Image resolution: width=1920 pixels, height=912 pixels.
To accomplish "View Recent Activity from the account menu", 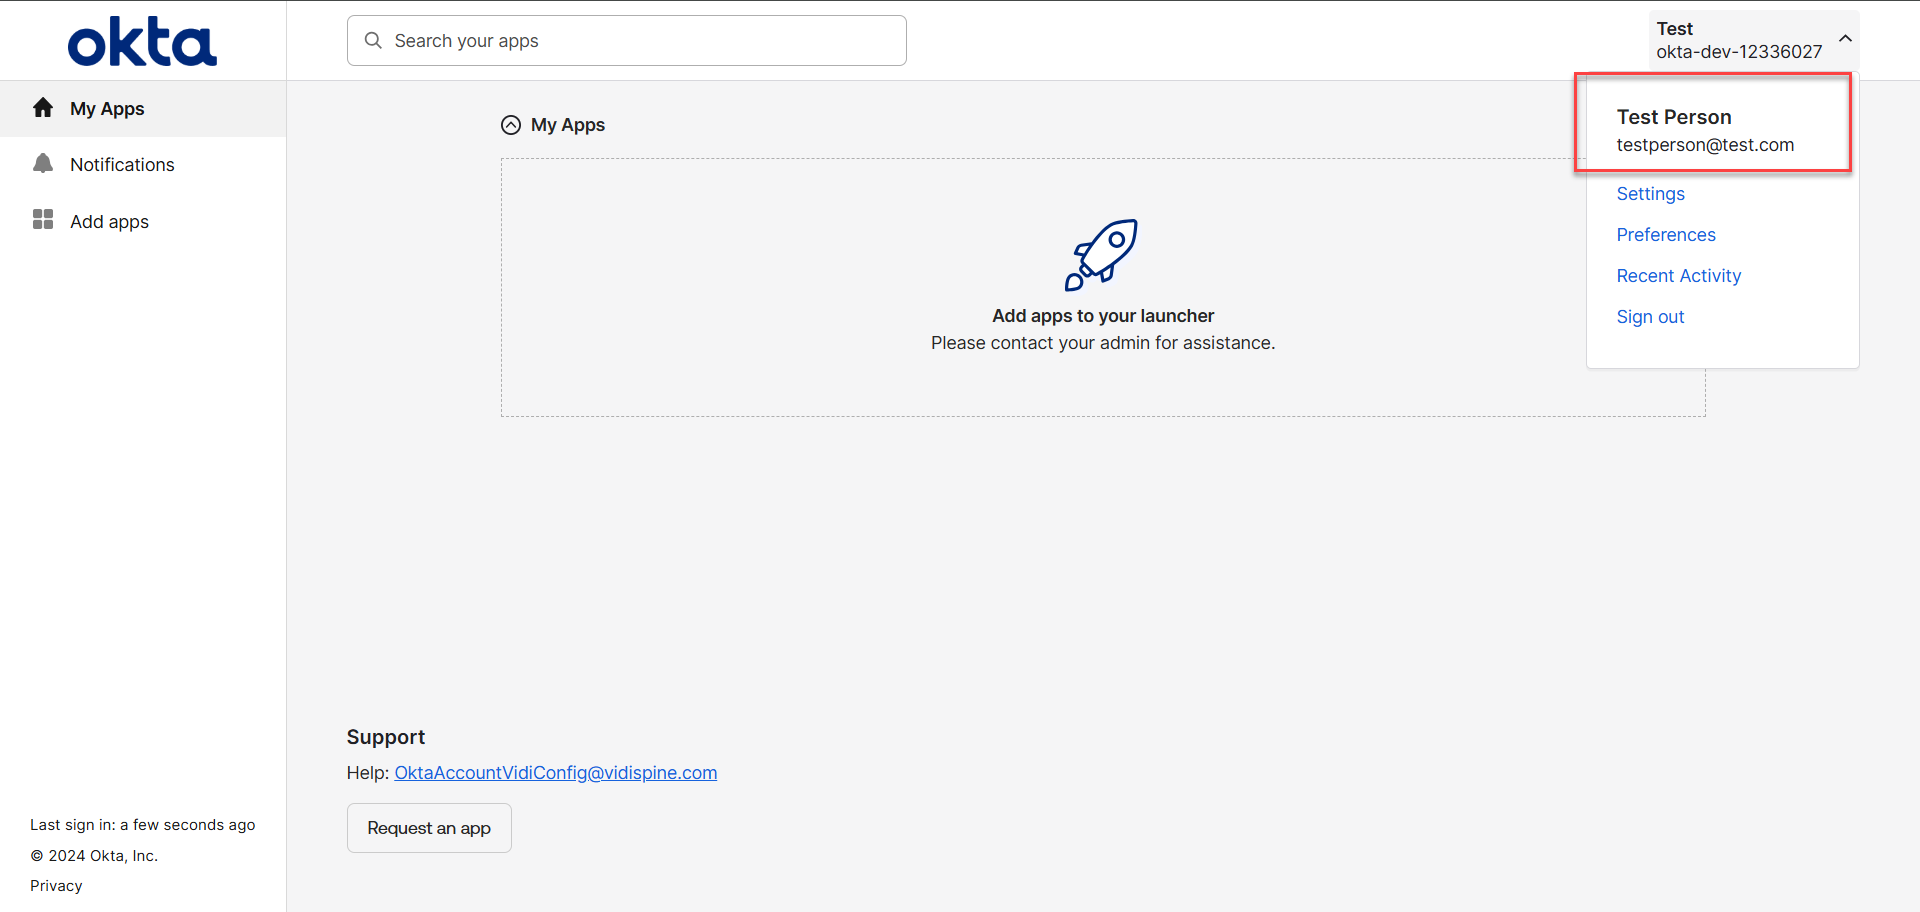I will [x=1678, y=276].
